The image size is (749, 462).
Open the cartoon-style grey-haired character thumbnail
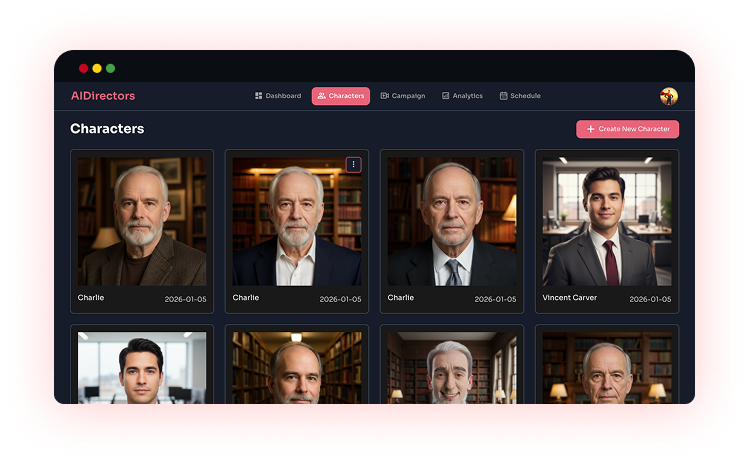click(452, 368)
